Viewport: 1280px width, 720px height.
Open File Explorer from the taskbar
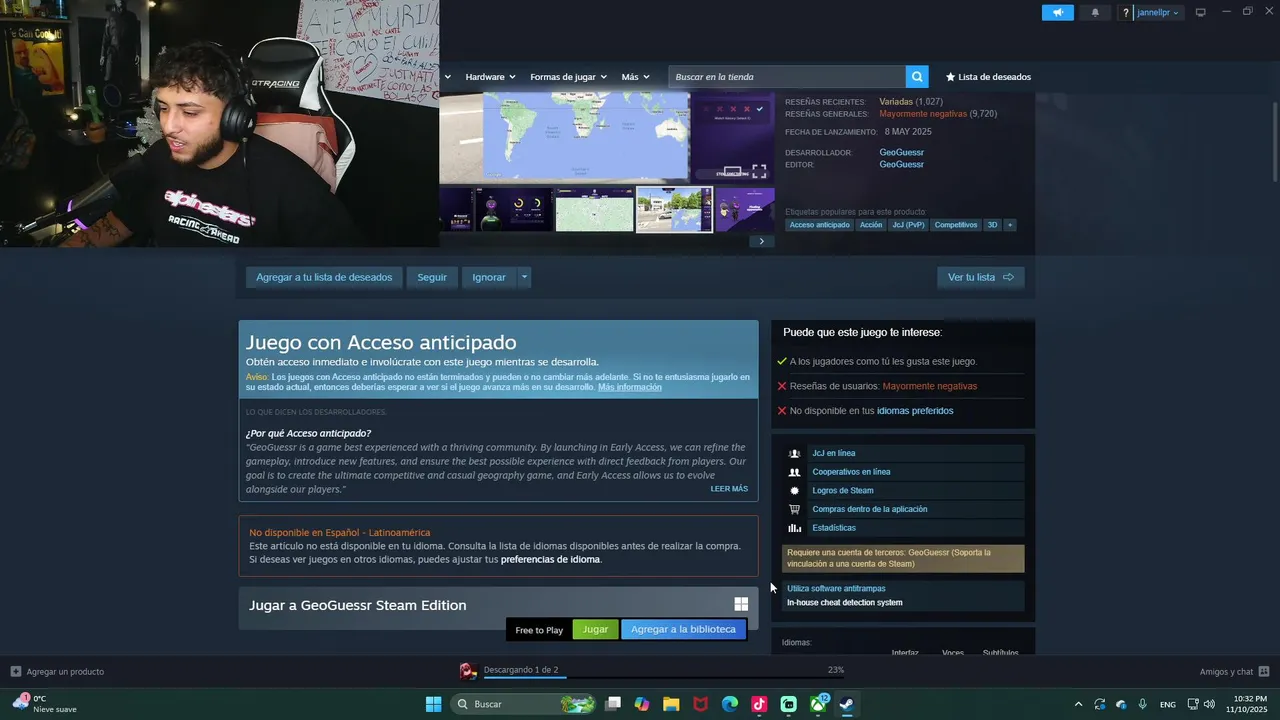point(671,704)
